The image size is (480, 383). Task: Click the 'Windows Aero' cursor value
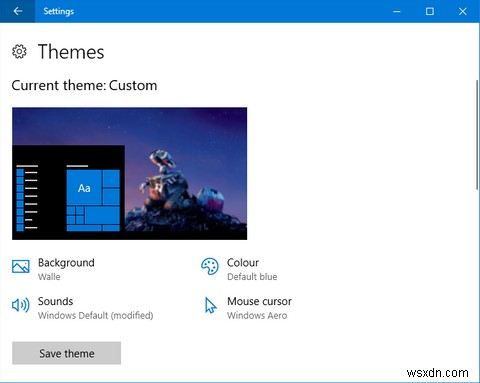pos(257,315)
